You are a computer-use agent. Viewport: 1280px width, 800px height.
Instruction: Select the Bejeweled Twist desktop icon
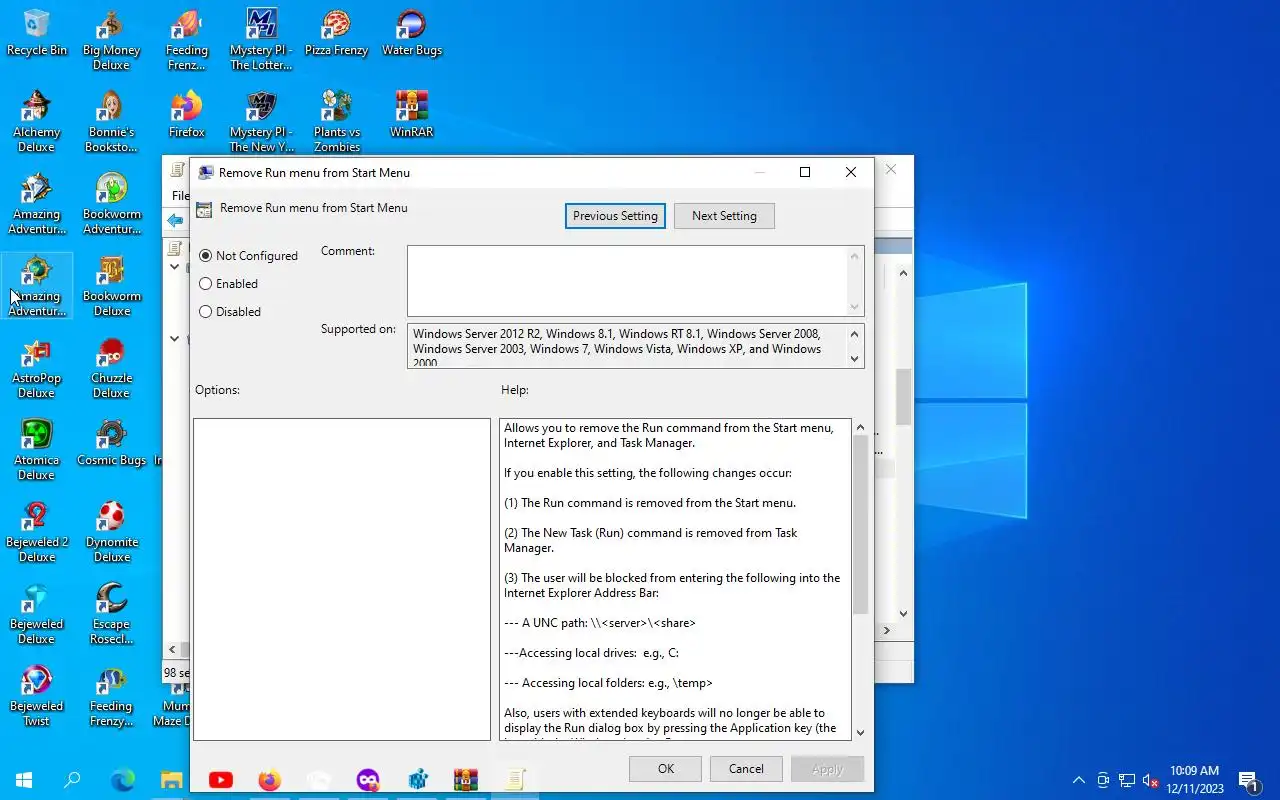pyautogui.click(x=37, y=696)
